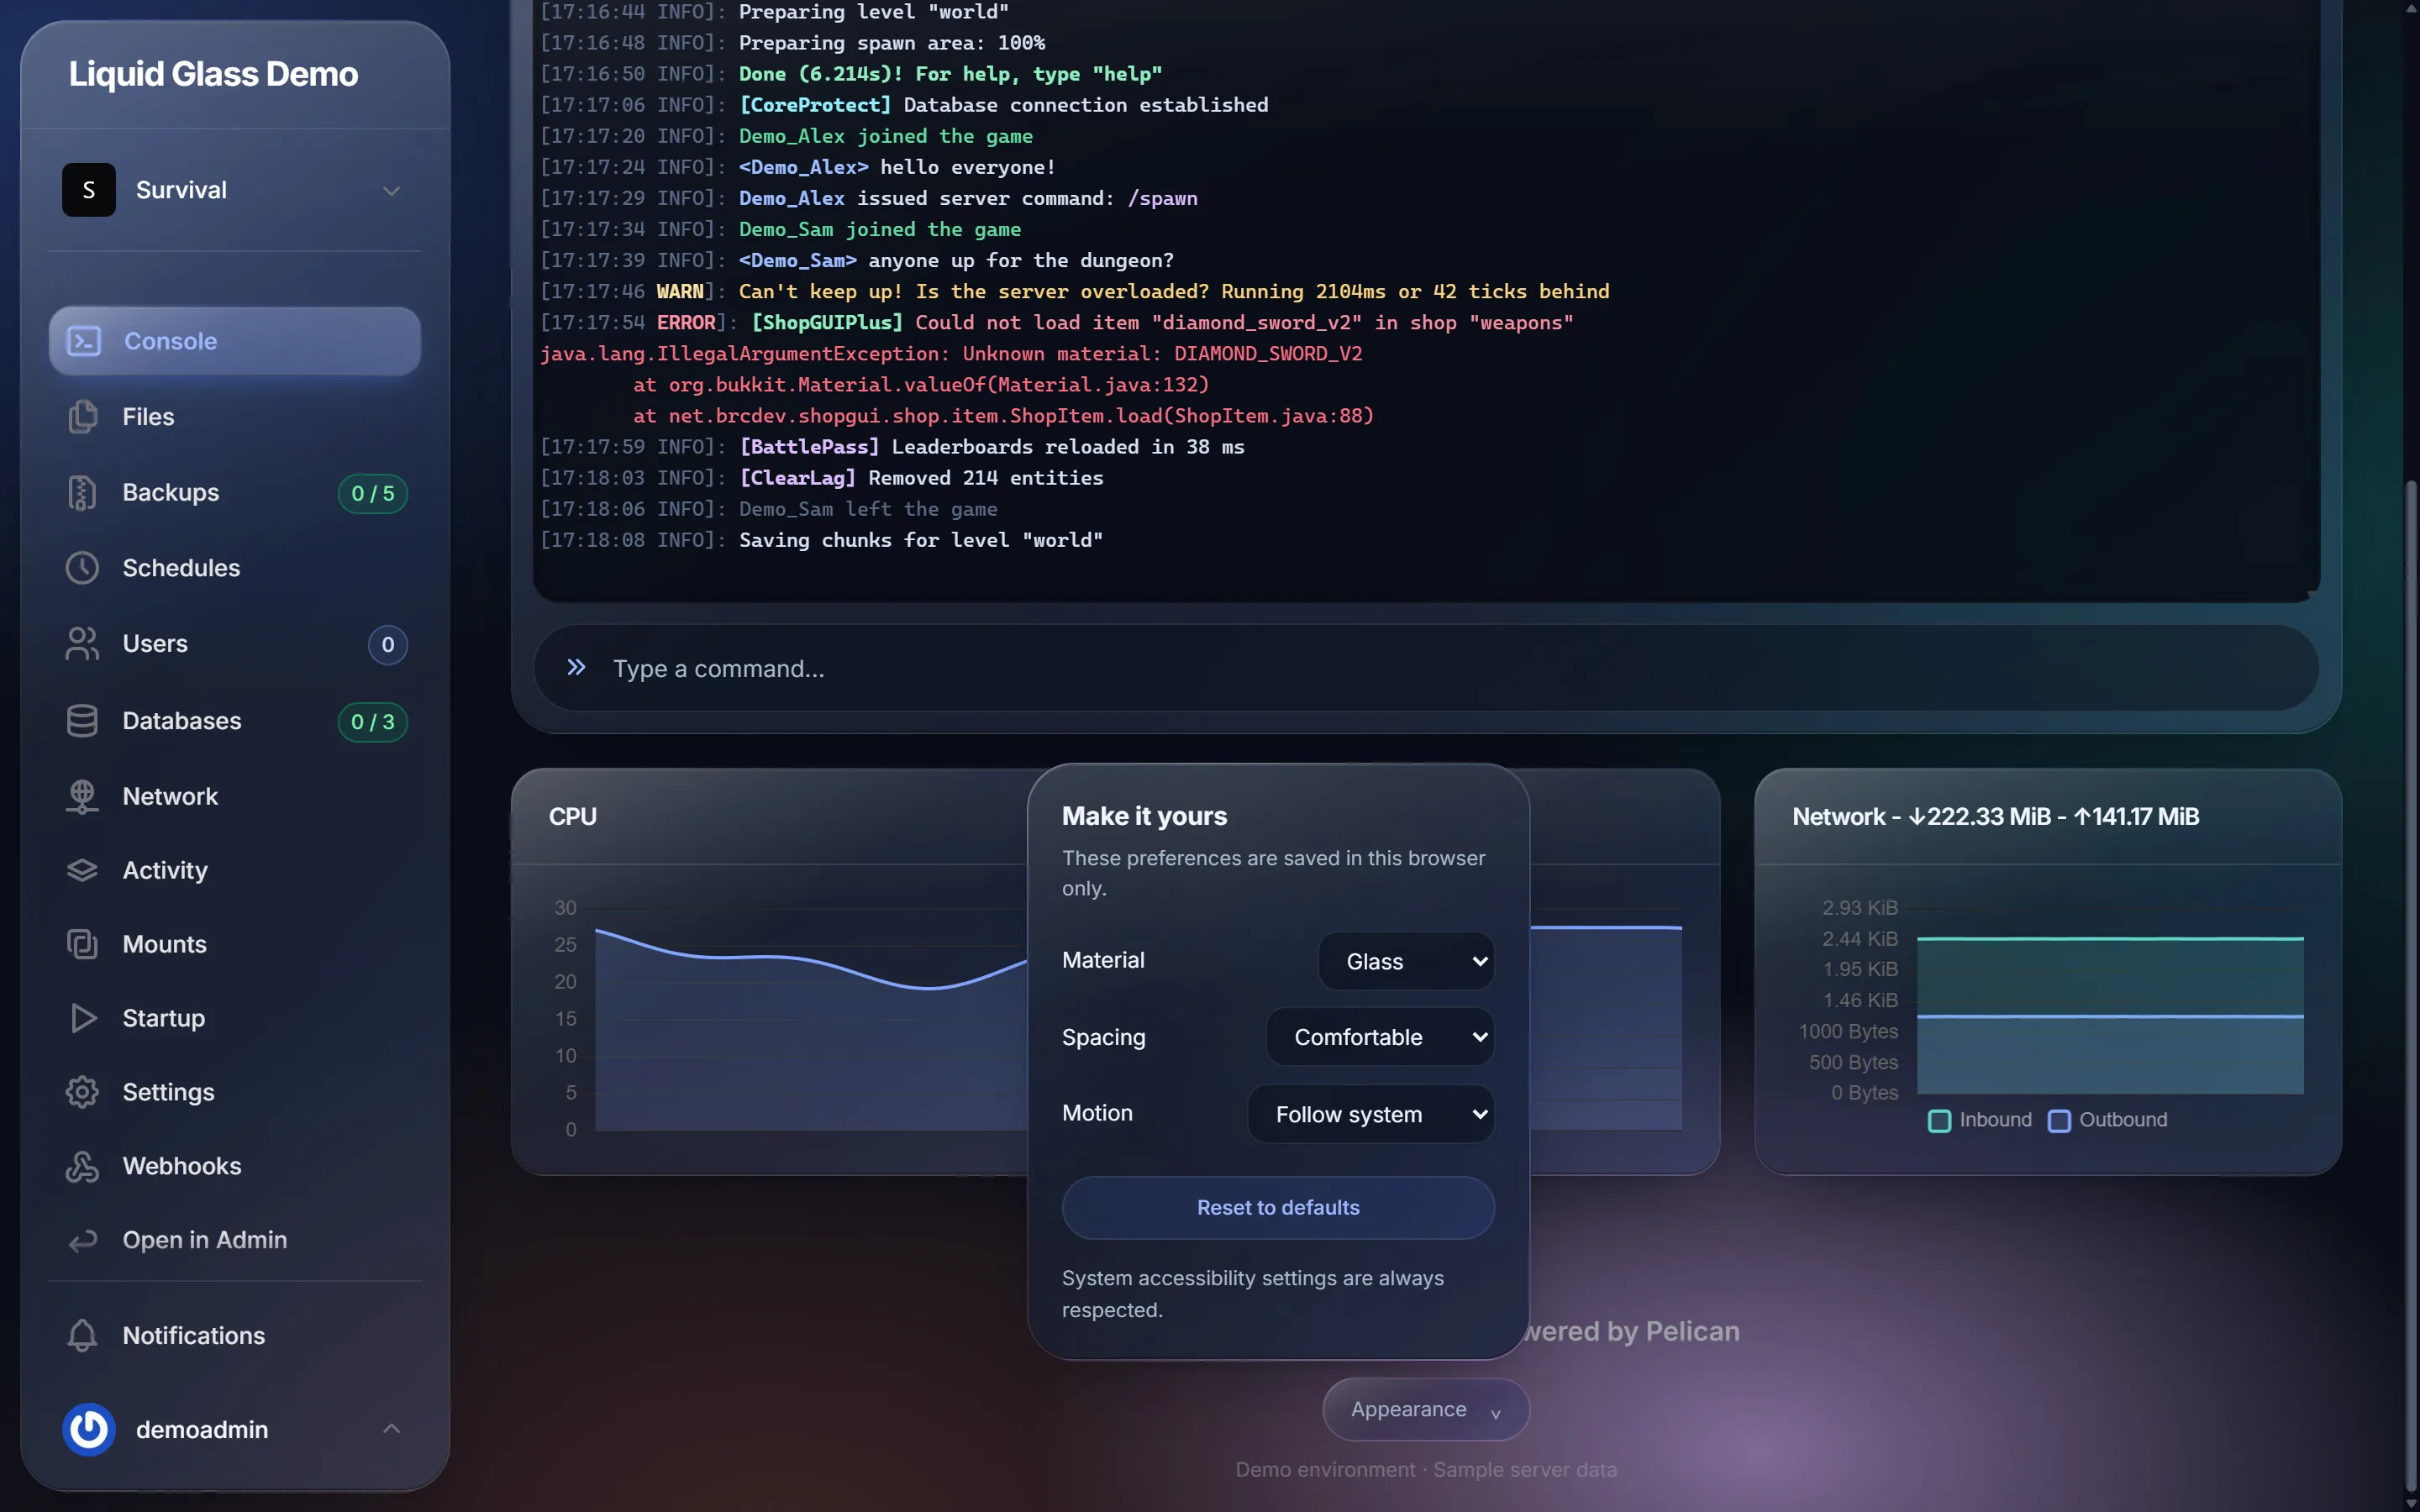Toggle the Inbound legend checkbox
Screen dimensions: 2420x1512
coord(1939,1121)
